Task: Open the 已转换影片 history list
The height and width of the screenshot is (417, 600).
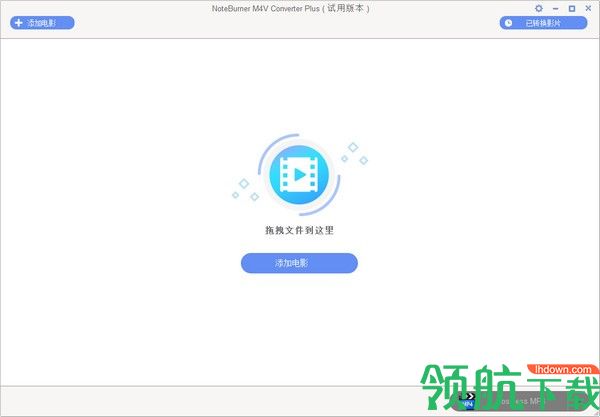Action: [543, 23]
